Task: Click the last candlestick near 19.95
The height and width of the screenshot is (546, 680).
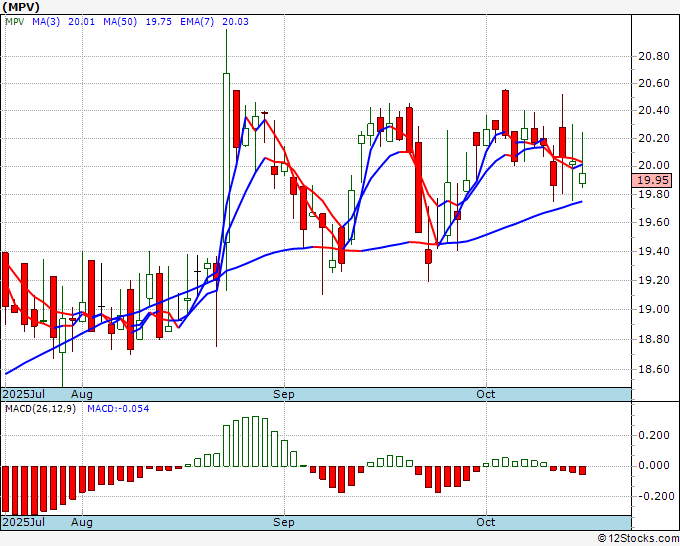Action: (x=582, y=178)
